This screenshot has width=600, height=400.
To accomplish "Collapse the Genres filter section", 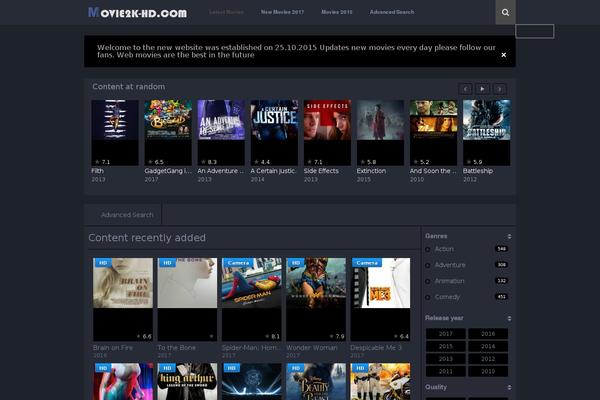I will (509, 237).
